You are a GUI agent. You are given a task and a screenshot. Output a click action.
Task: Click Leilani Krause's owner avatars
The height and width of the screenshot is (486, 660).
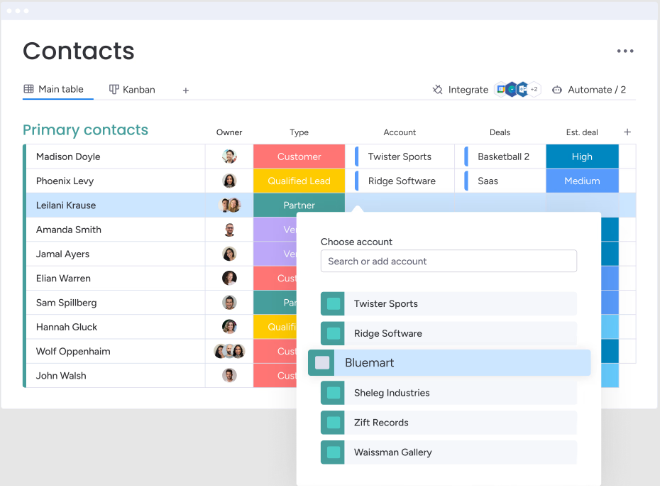(229, 205)
